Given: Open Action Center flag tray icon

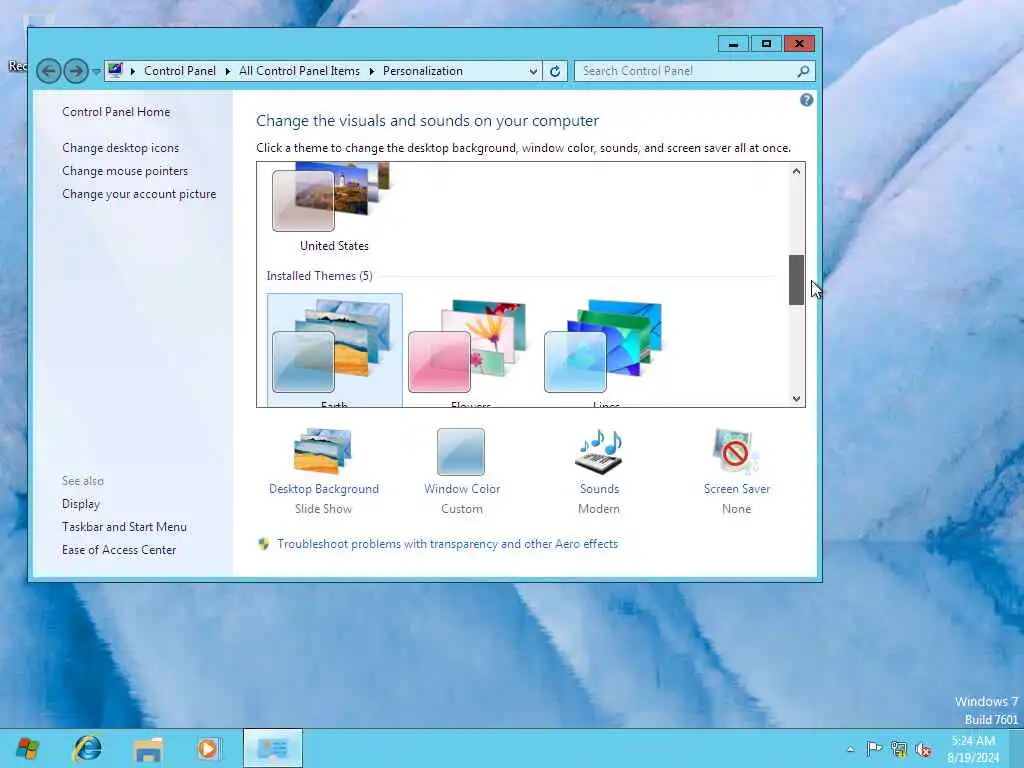Looking at the screenshot, I should click(874, 749).
